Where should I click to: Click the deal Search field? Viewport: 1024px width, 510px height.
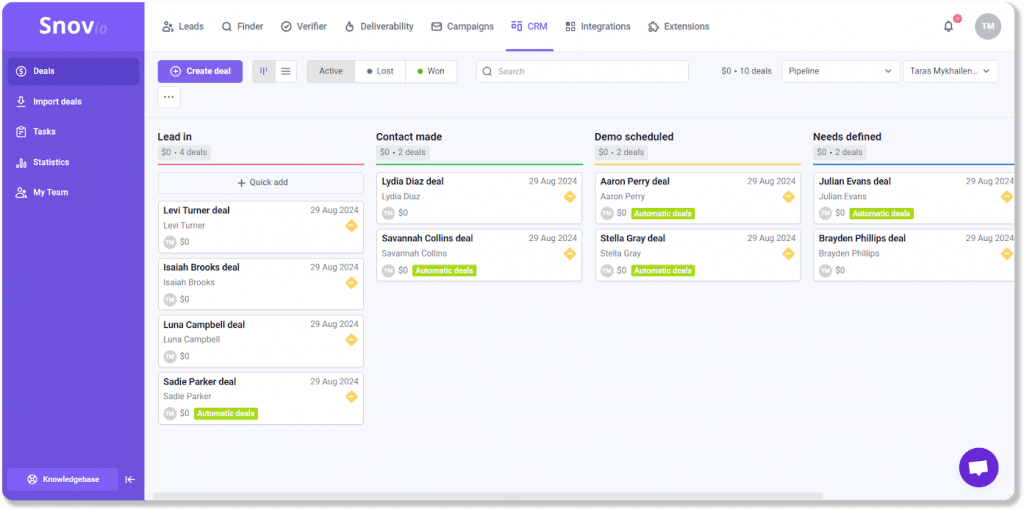582,71
